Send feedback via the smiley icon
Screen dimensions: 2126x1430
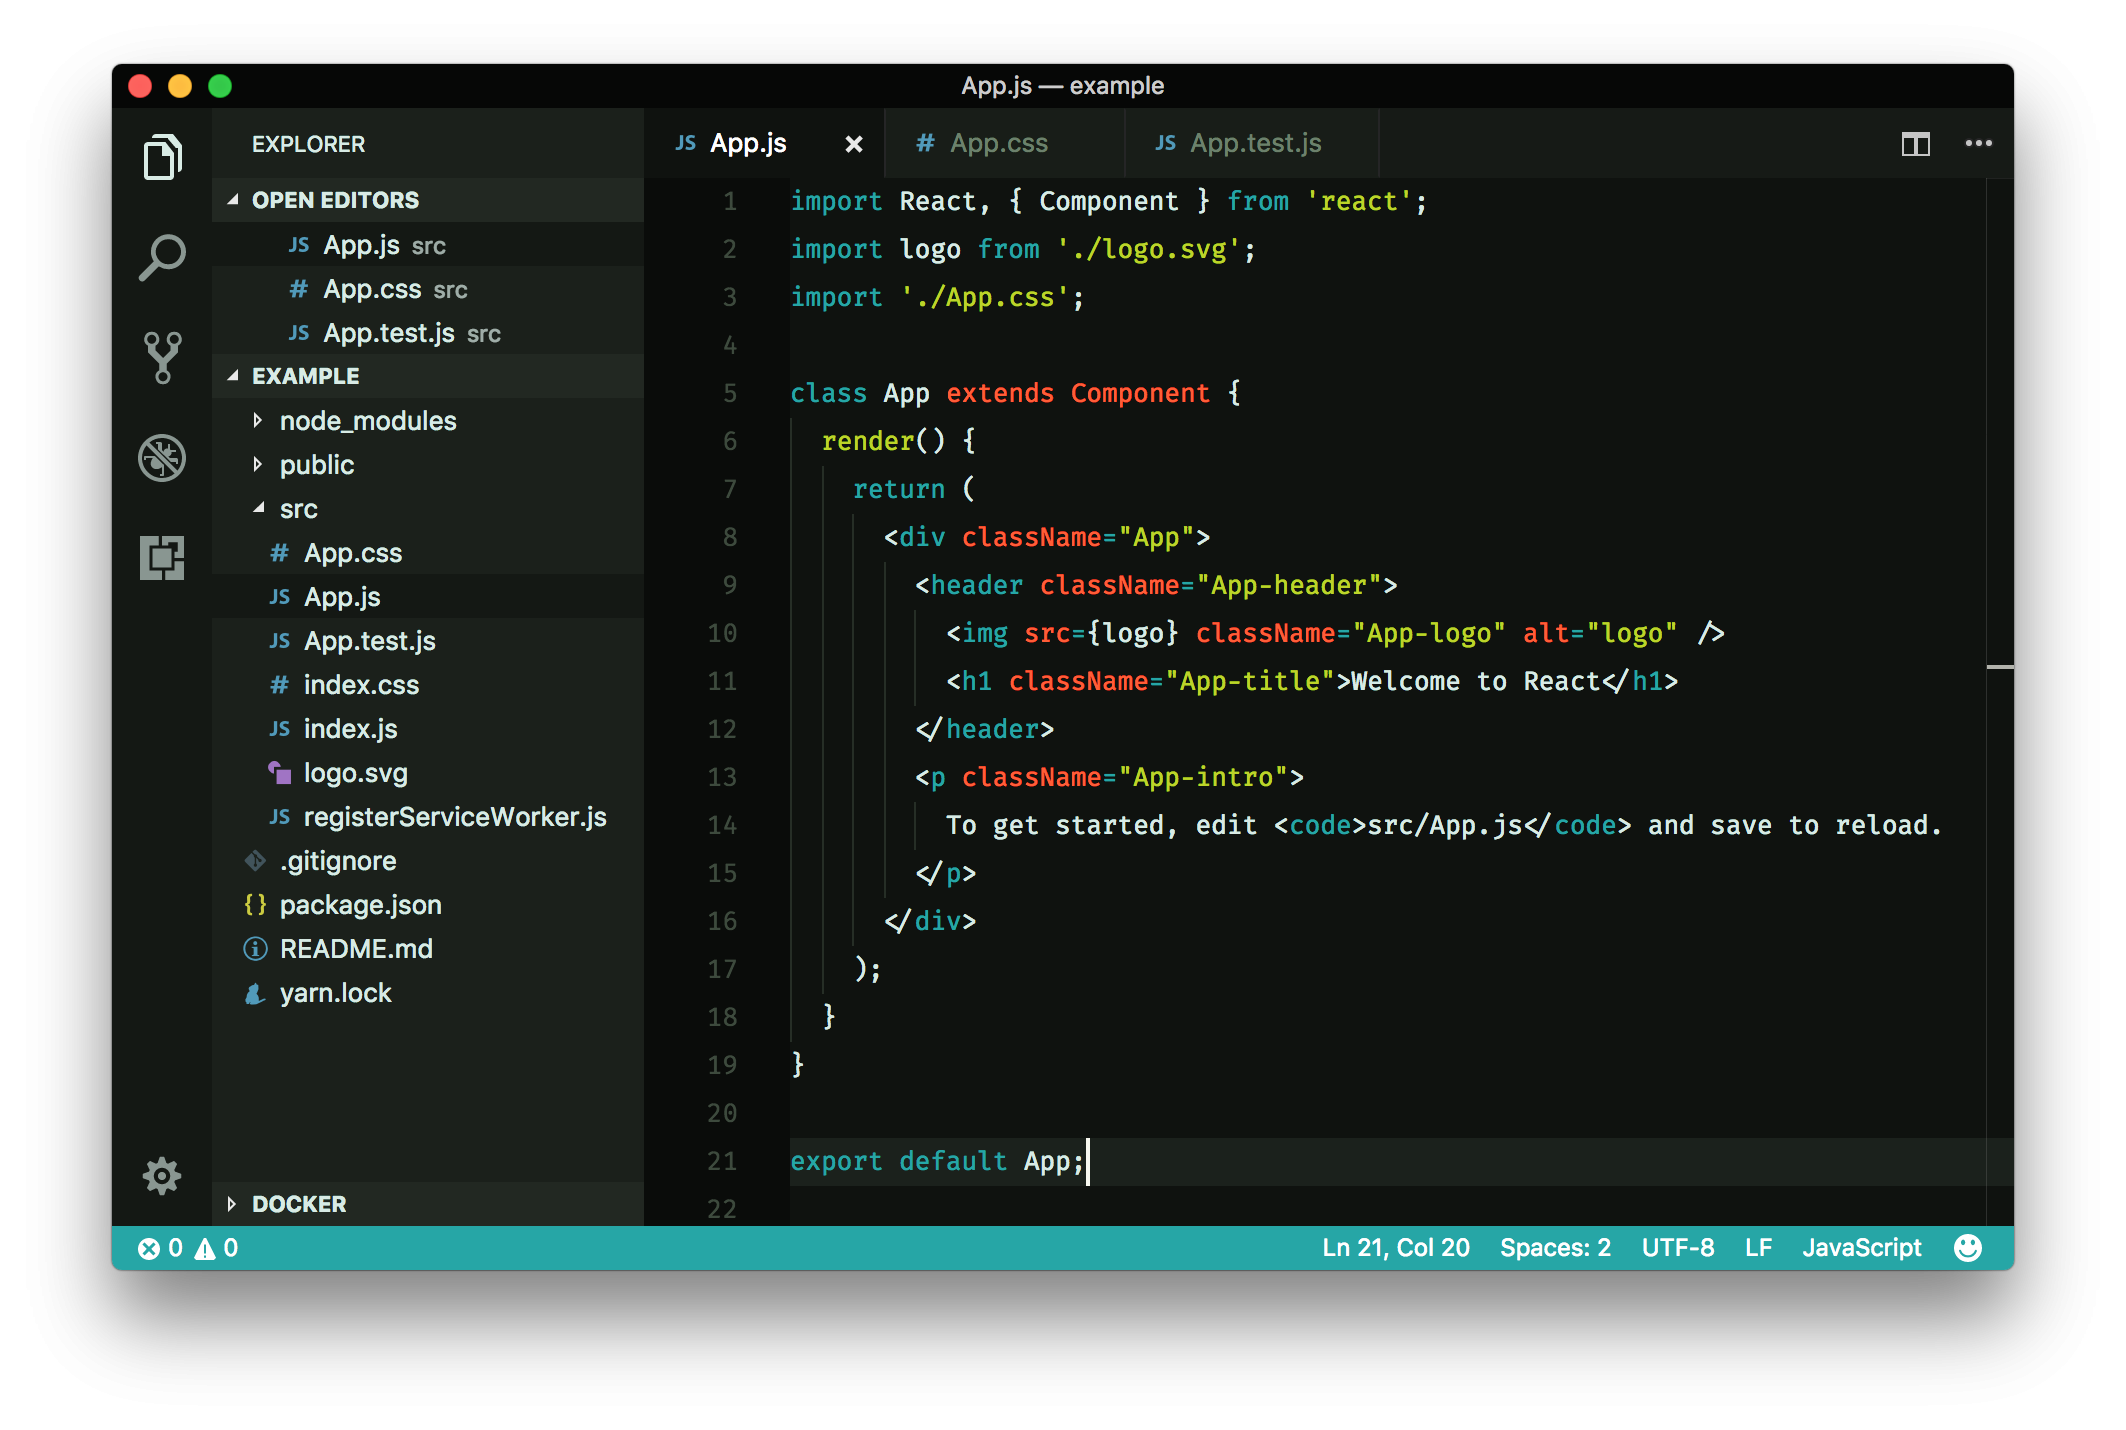point(1967,1247)
